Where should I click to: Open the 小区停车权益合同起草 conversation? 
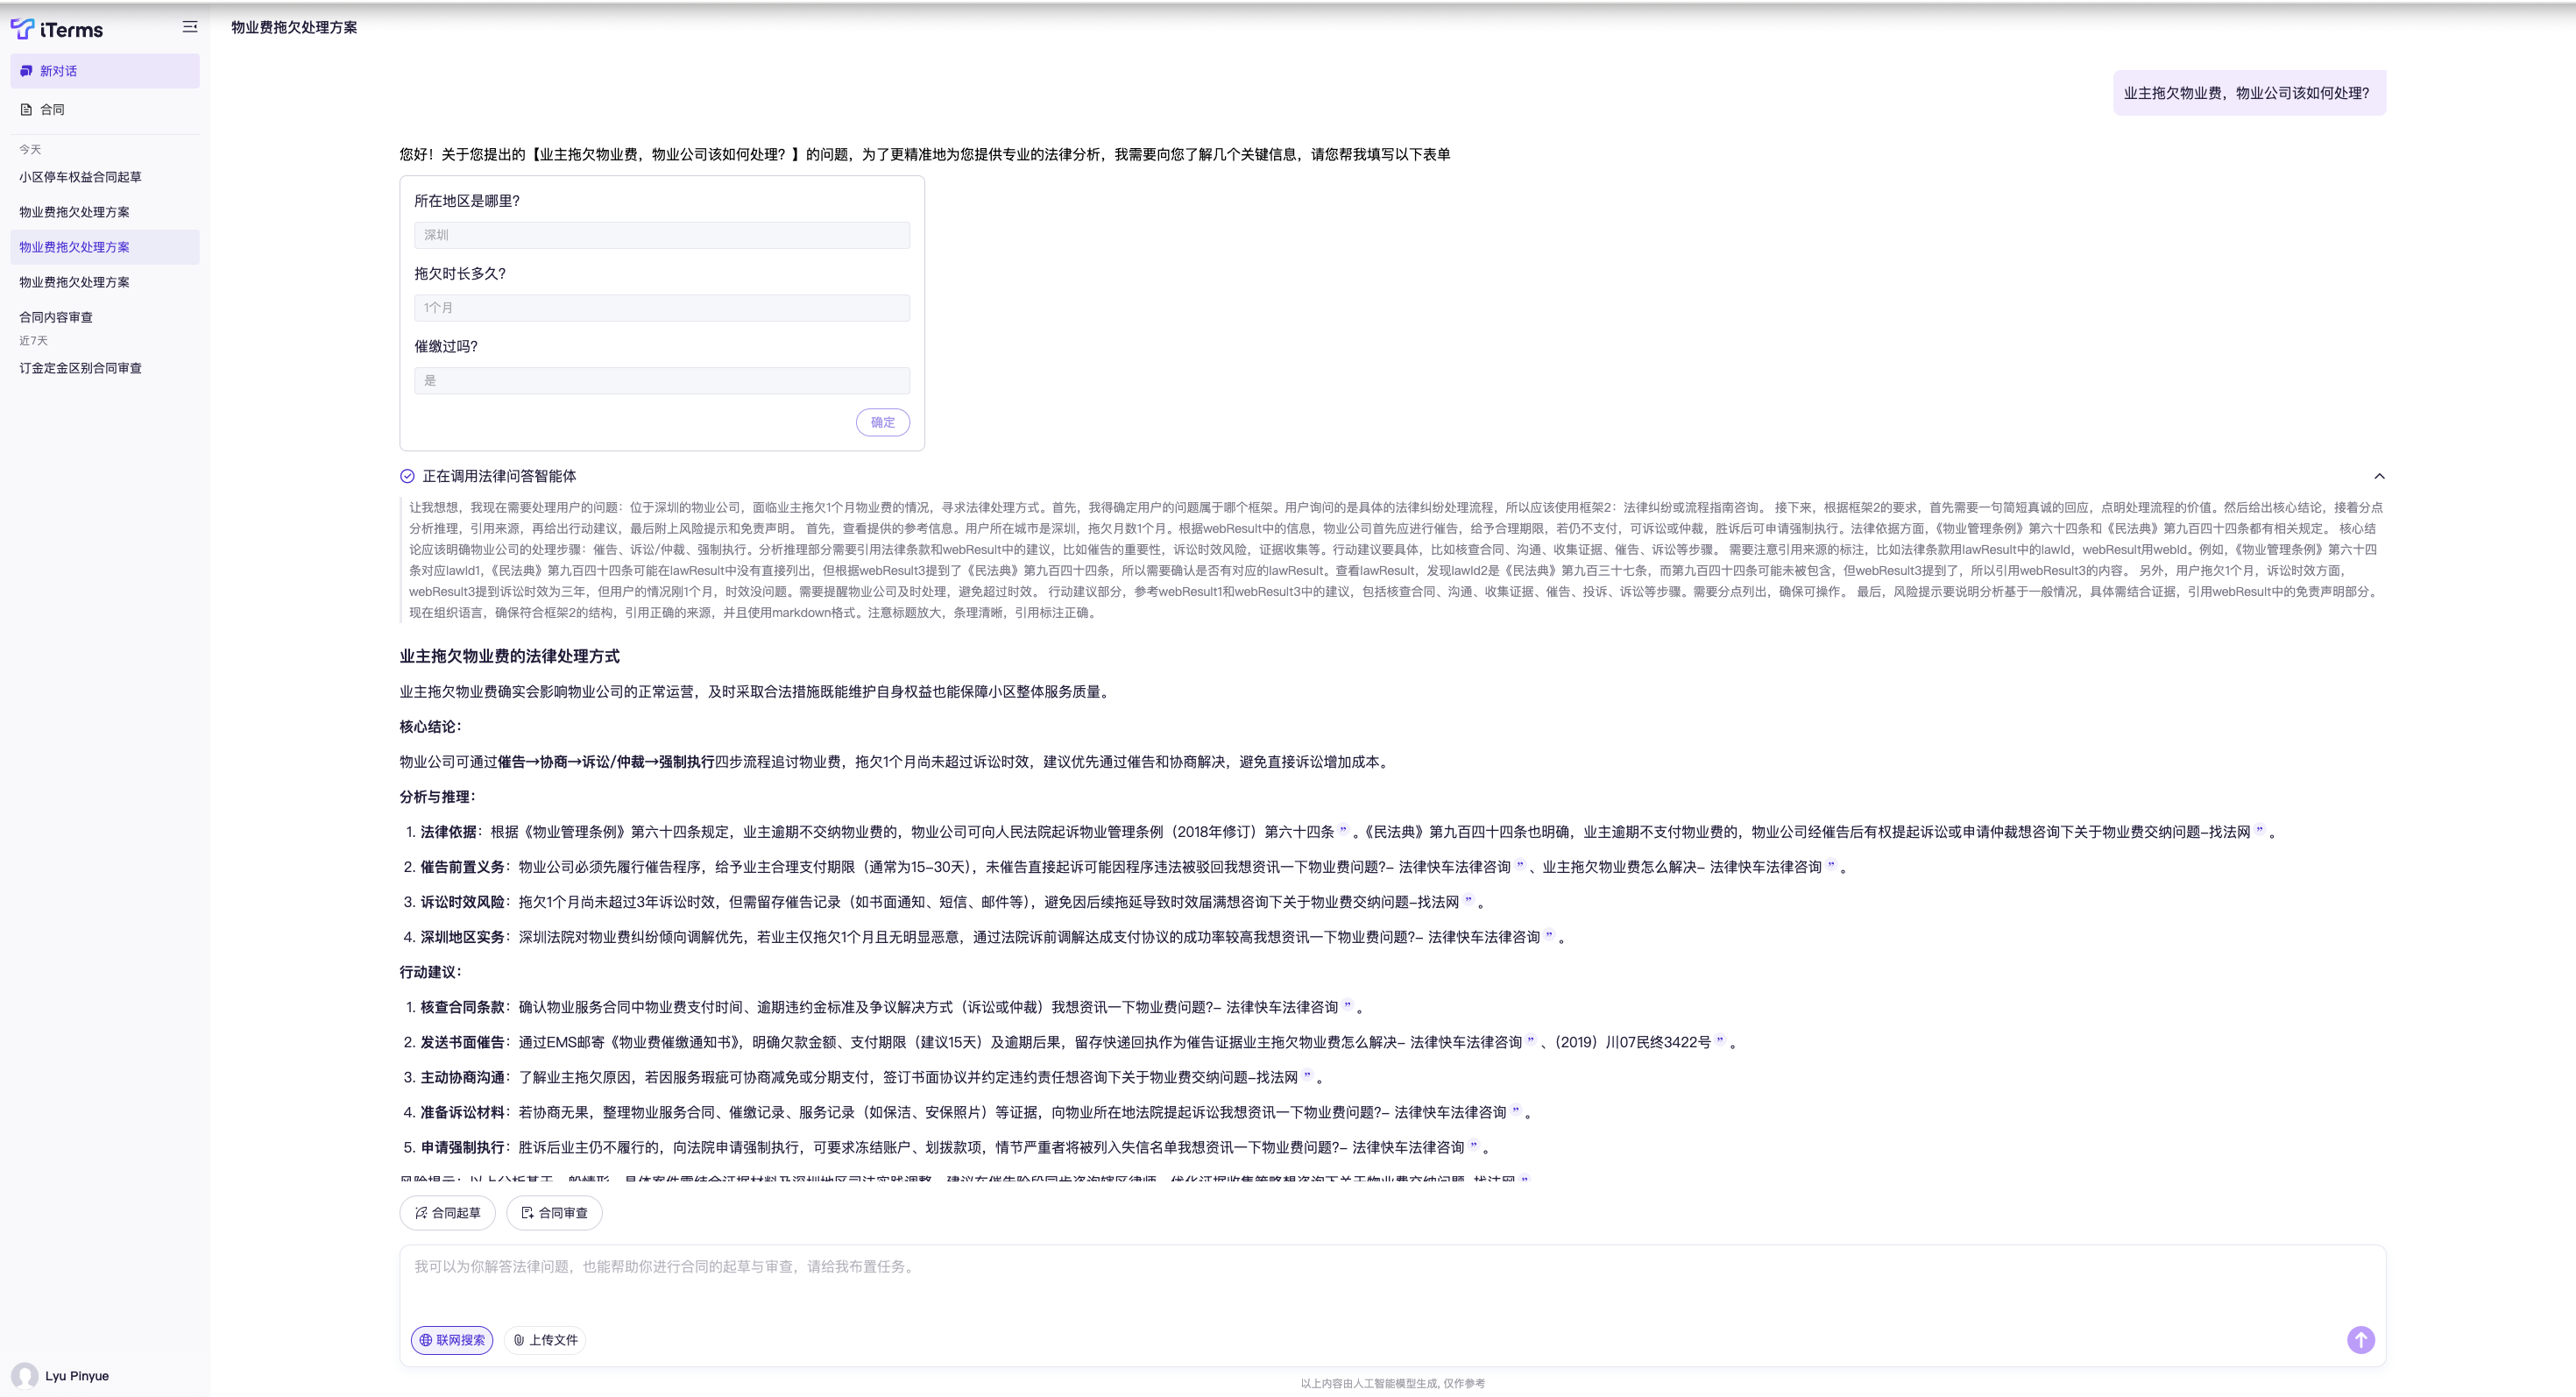[x=80, y=177]
